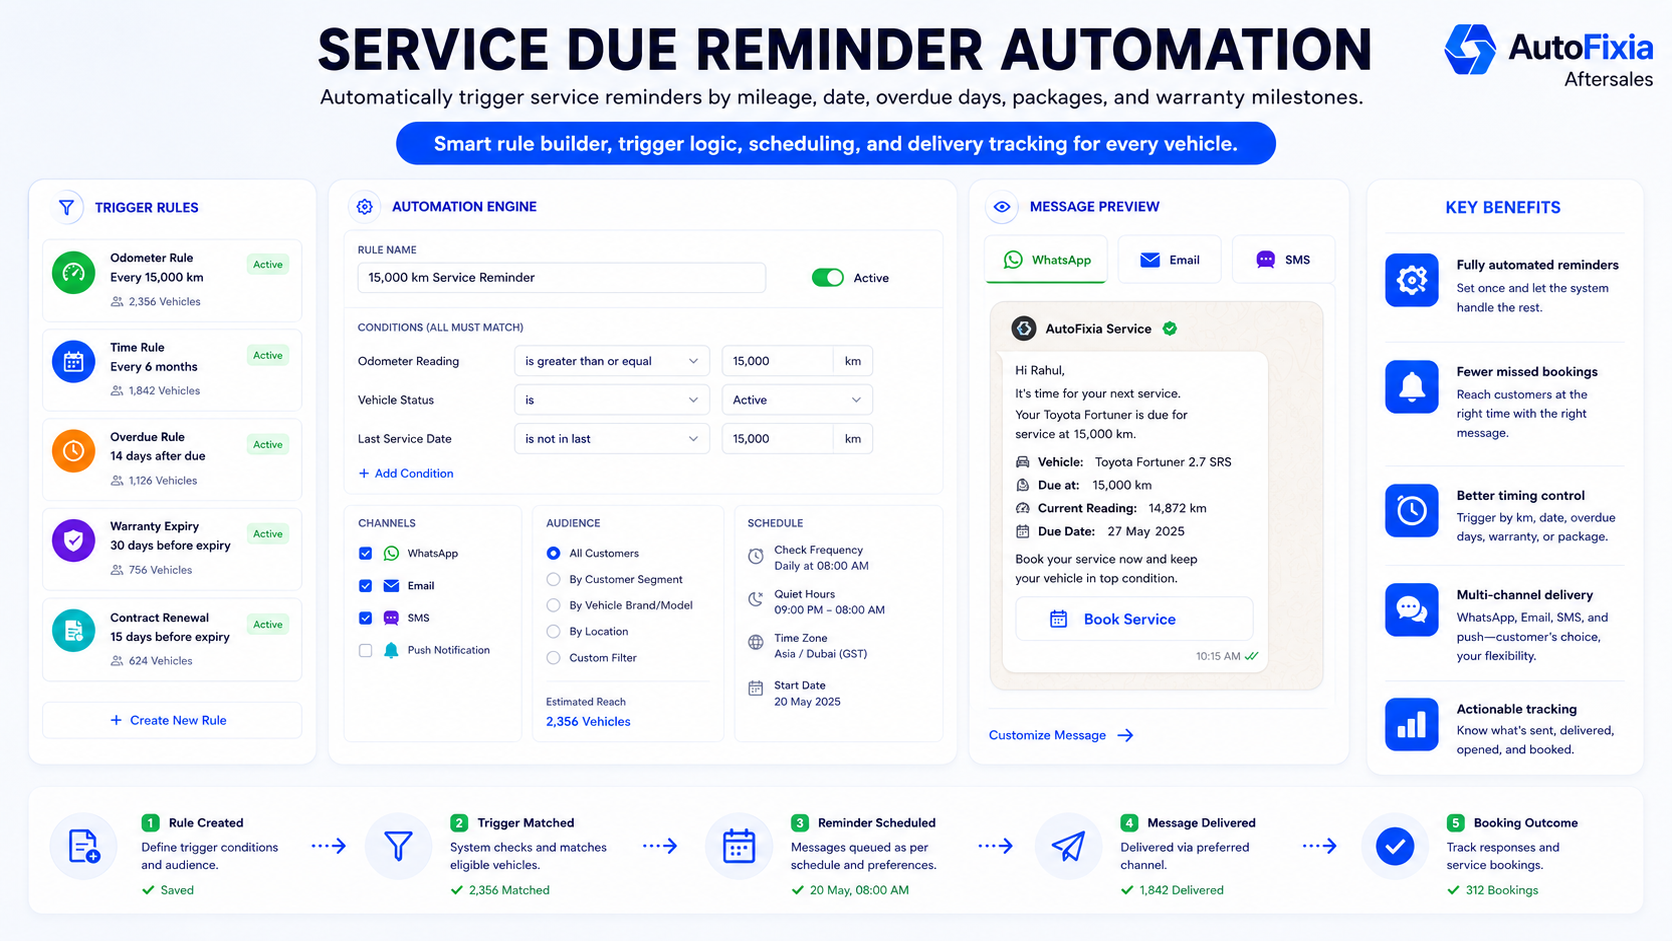Viewport: 1672px width, 941px height.
Task: Click 'Daily at 08:00 AM' frequency text
Action: (x=821, y=566)
